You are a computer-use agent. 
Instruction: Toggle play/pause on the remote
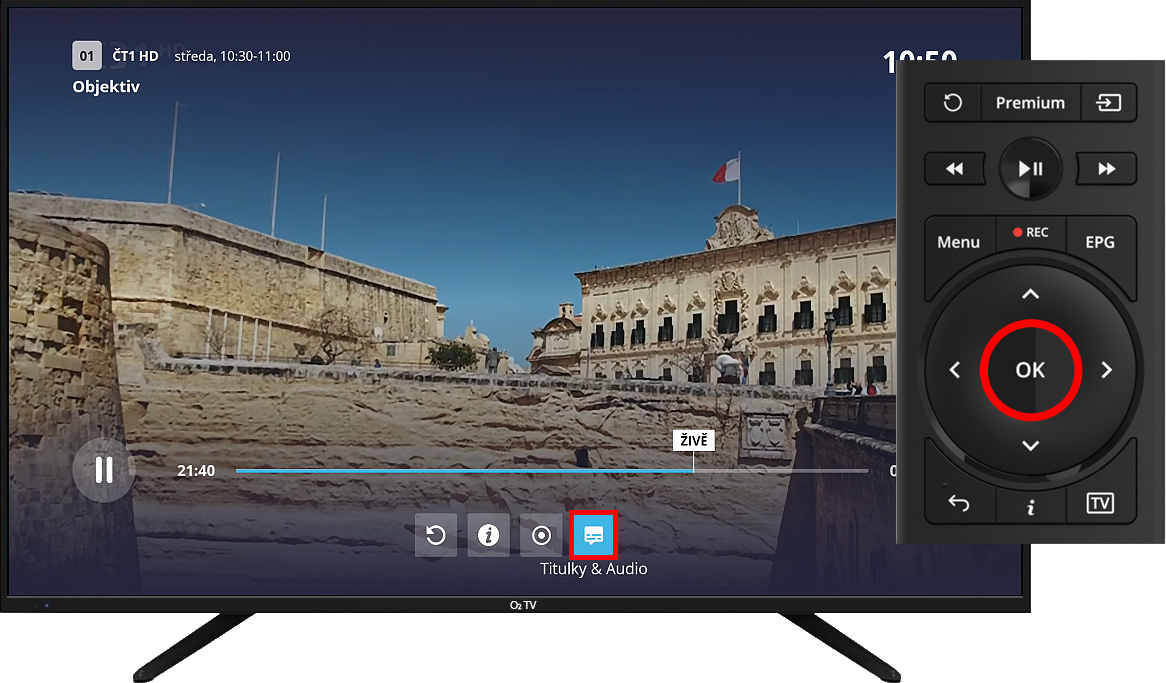point(1030,169)
